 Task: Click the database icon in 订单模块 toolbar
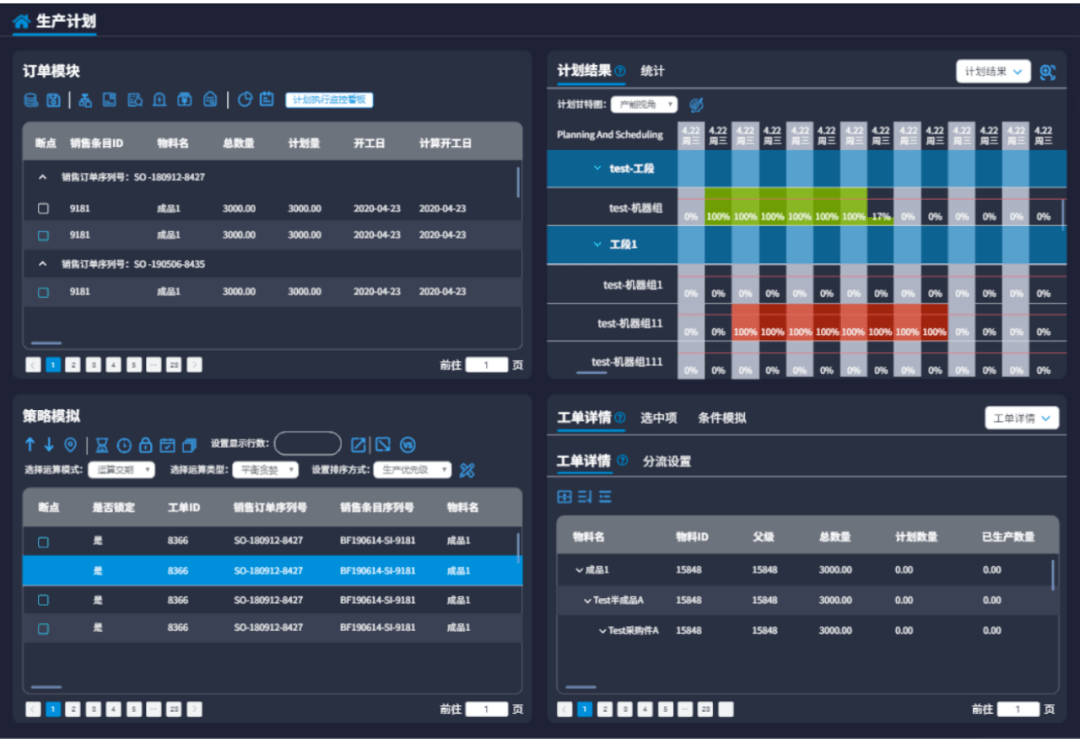point(31,100)
